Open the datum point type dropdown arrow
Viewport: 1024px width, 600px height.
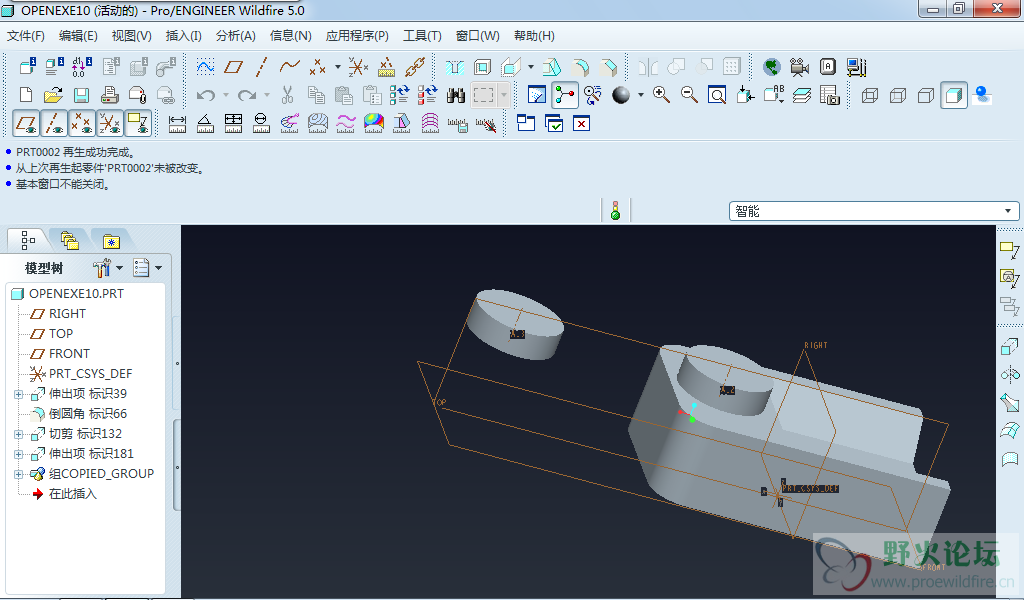coord(338,67)
